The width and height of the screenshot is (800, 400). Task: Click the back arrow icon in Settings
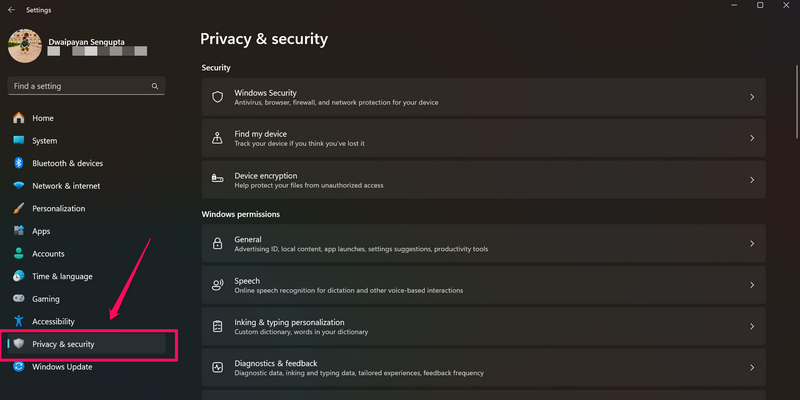(10, 9)
